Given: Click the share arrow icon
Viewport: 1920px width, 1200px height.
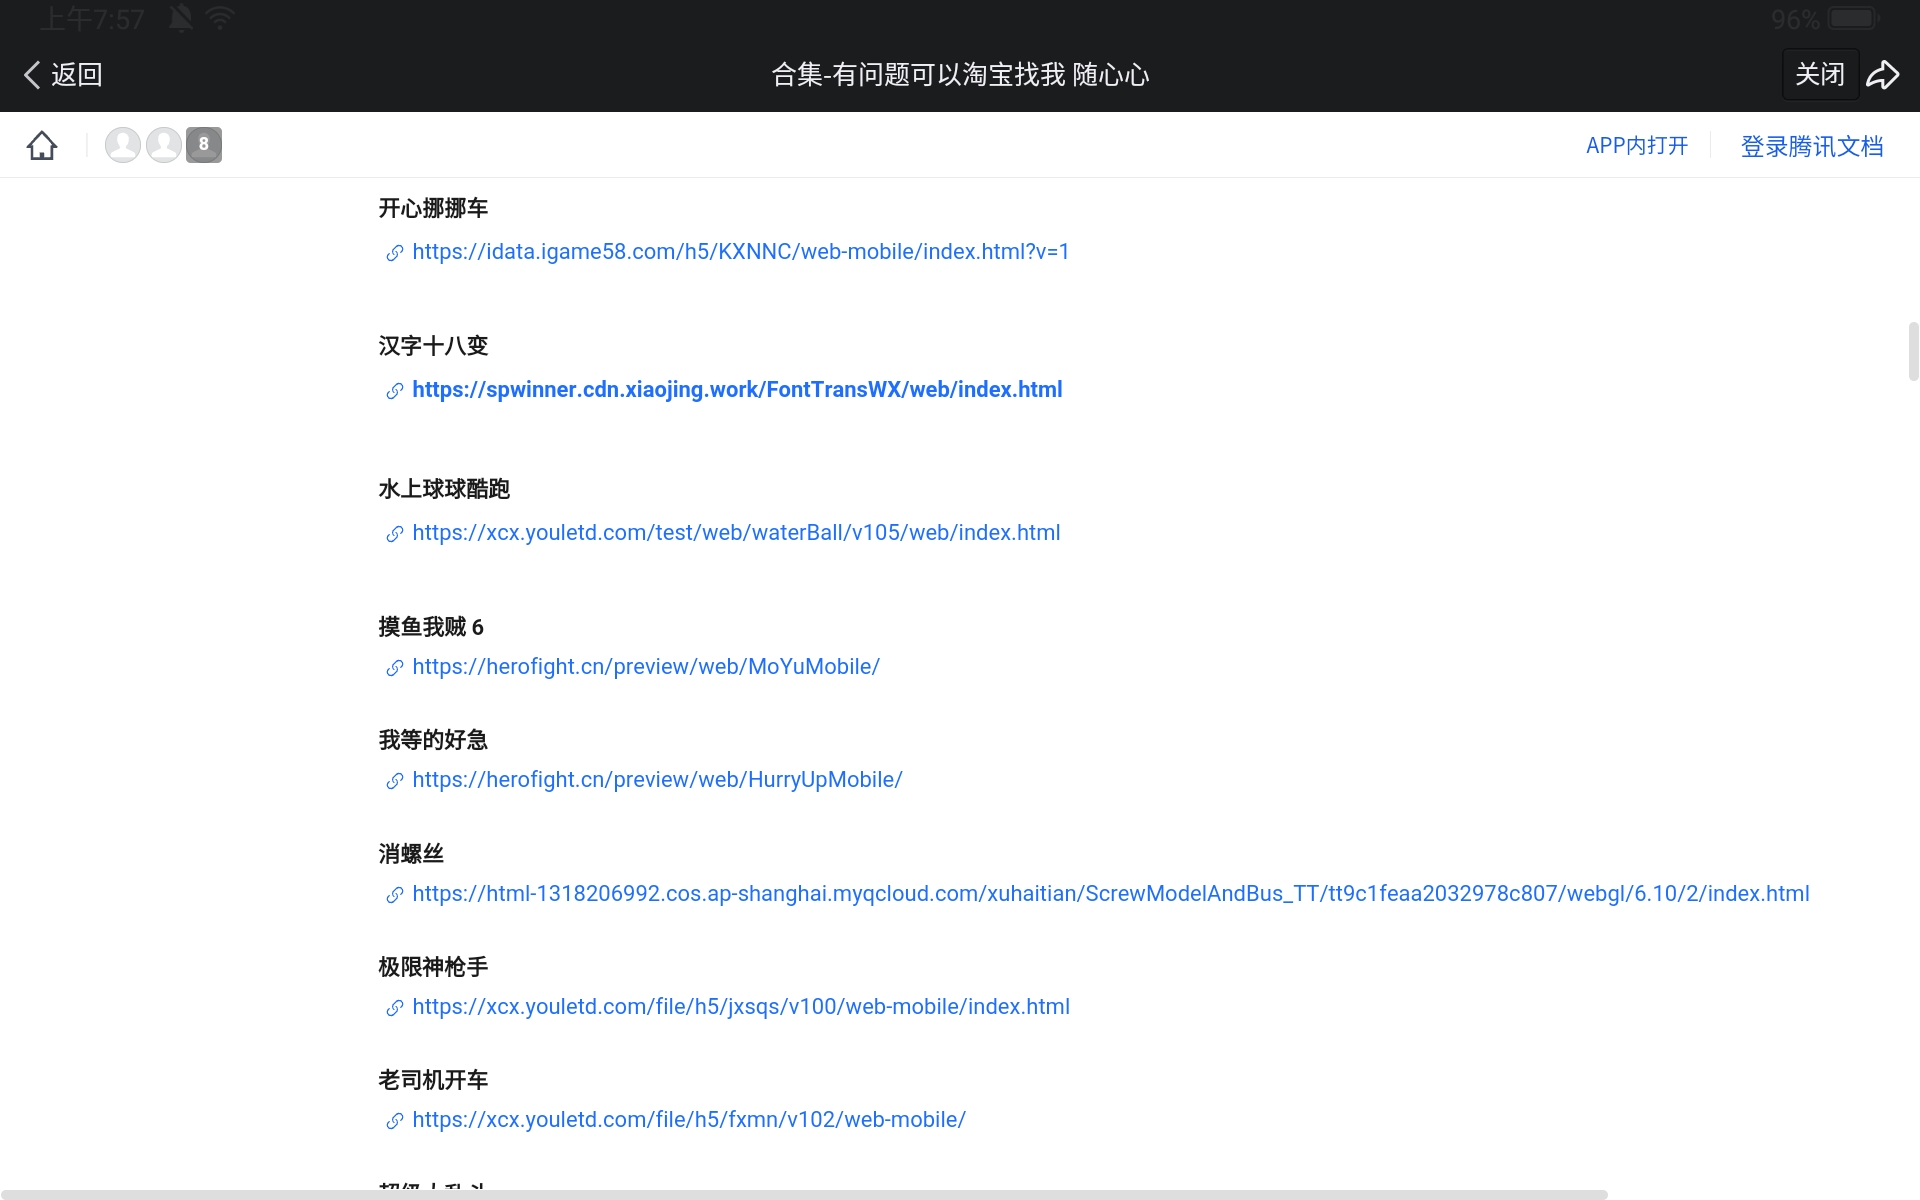Looking at the screenshot, I should coord(1883,75).
